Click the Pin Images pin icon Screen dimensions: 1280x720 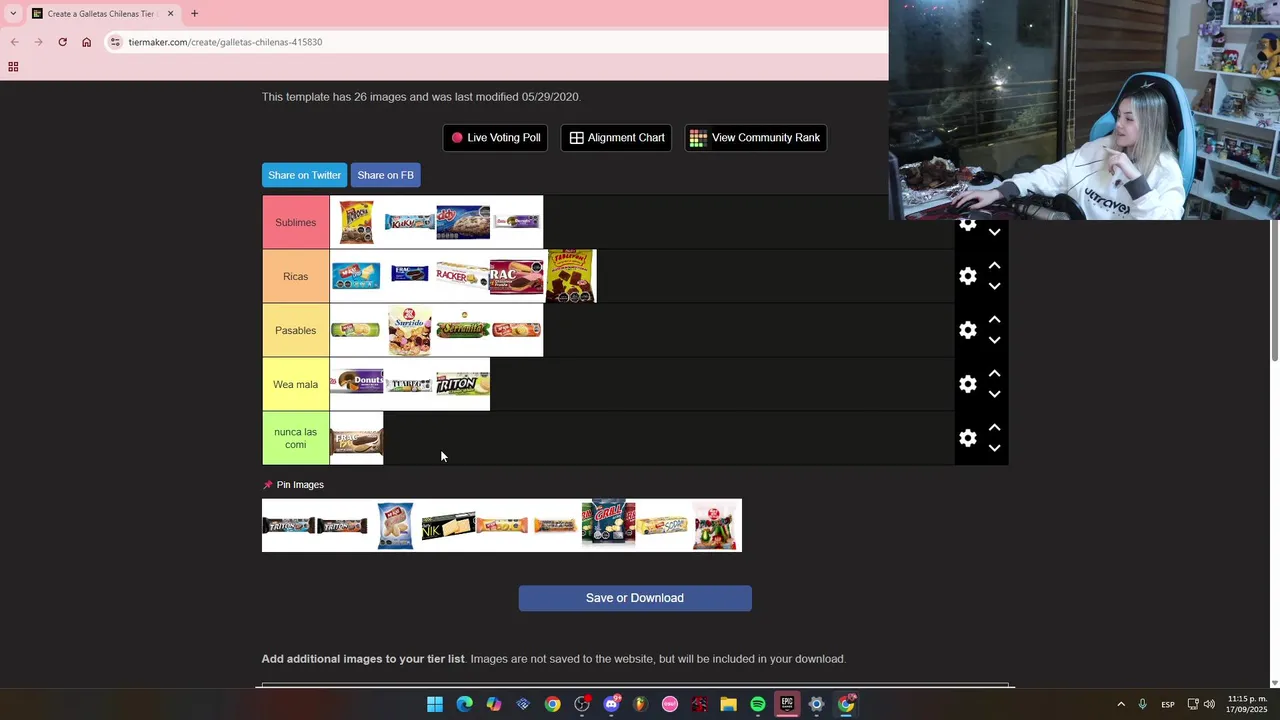[x=267, y=485]
